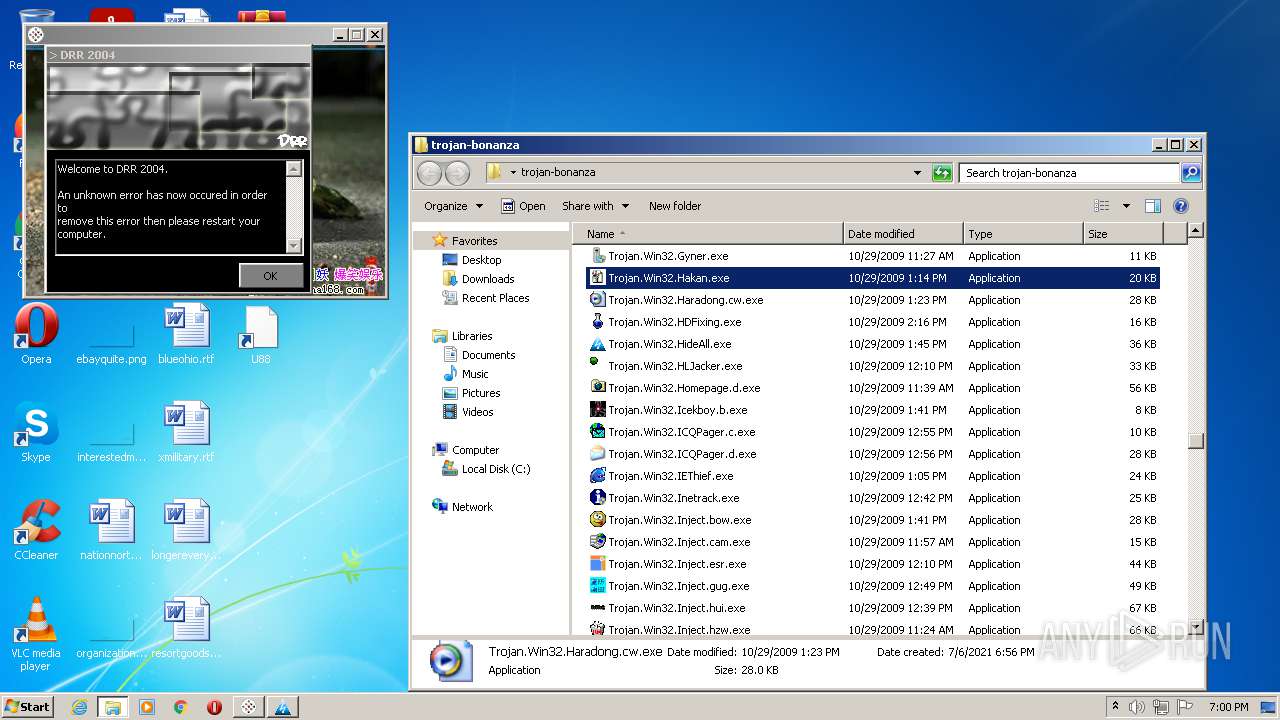Click the Start button
This screenshot has width=1280, height=720.
27,706
